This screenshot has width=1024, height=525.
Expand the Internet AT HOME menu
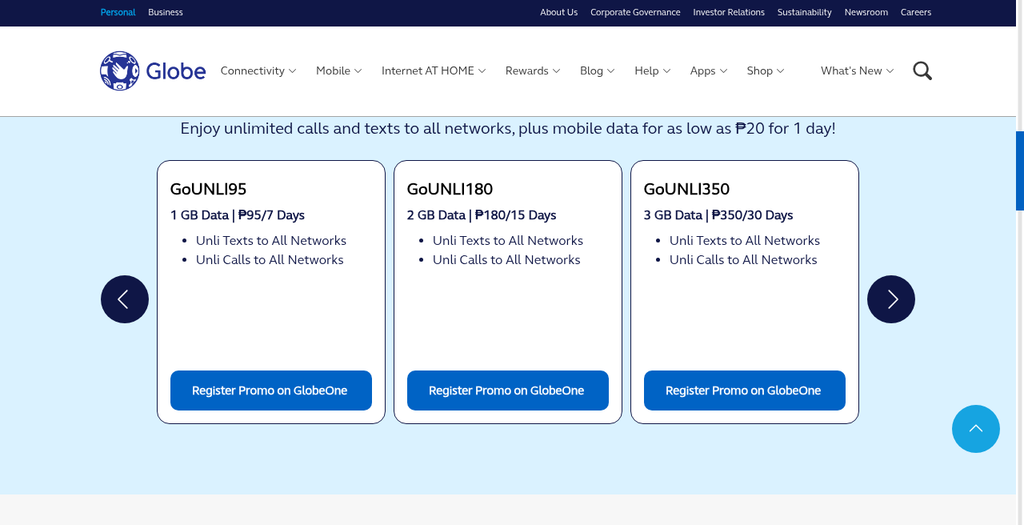pos(434,71)
